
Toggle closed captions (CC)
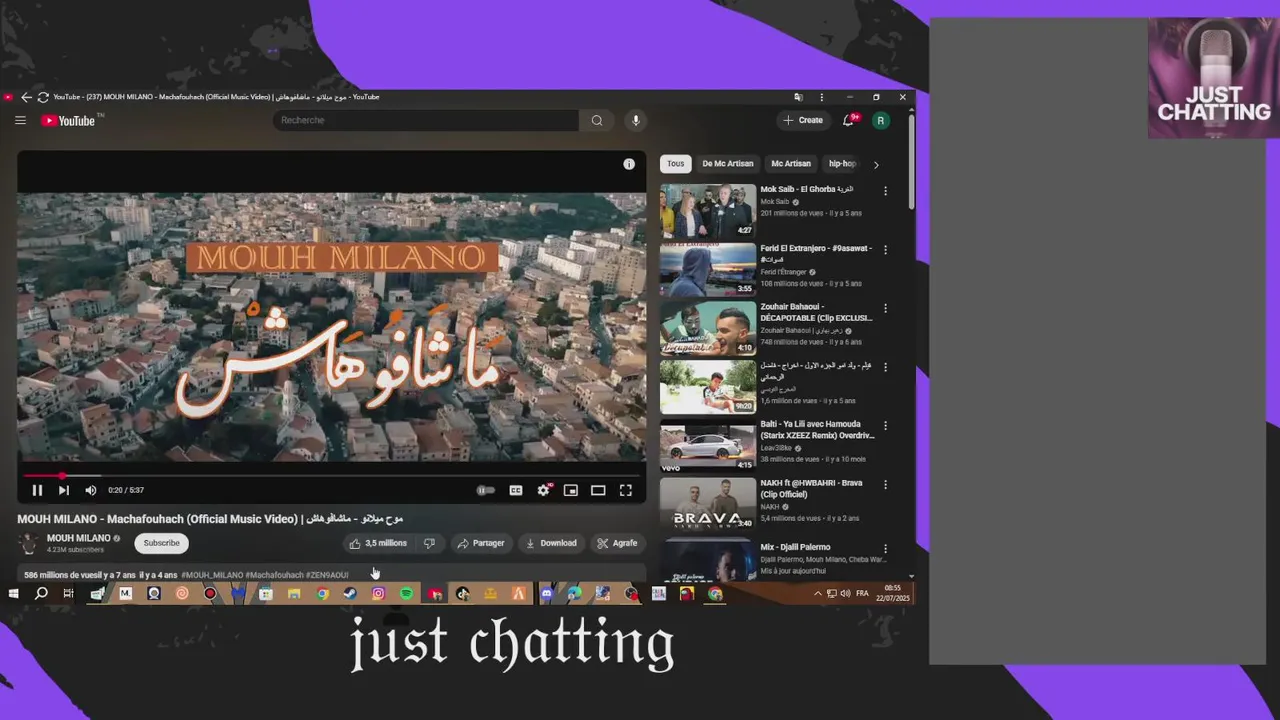pos(516,490)
